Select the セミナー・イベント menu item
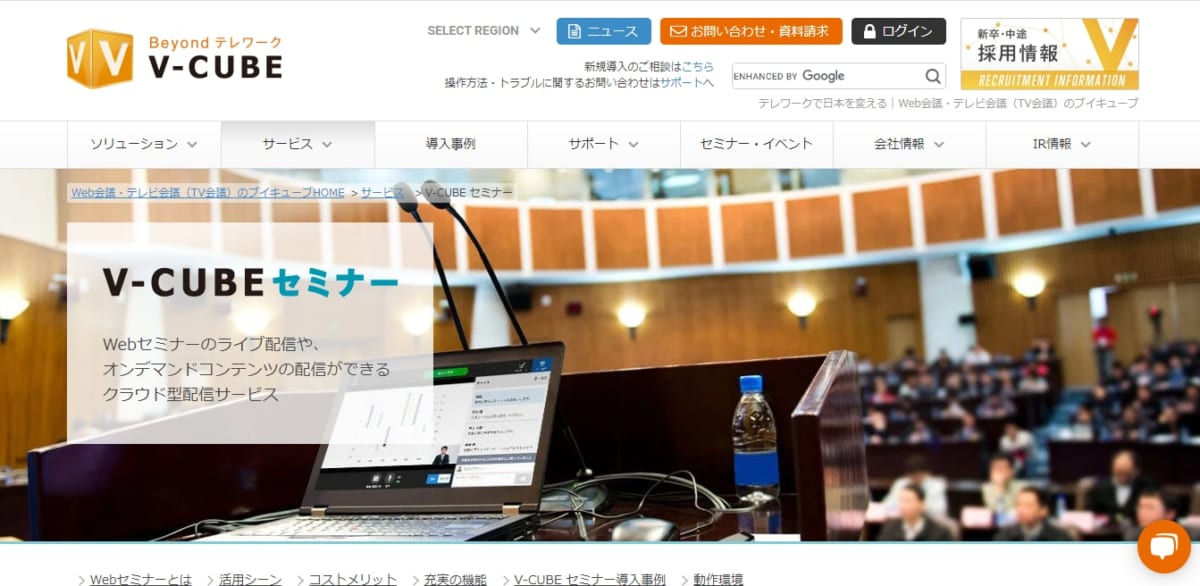The image size is (1200, 586). pos(756,144)
